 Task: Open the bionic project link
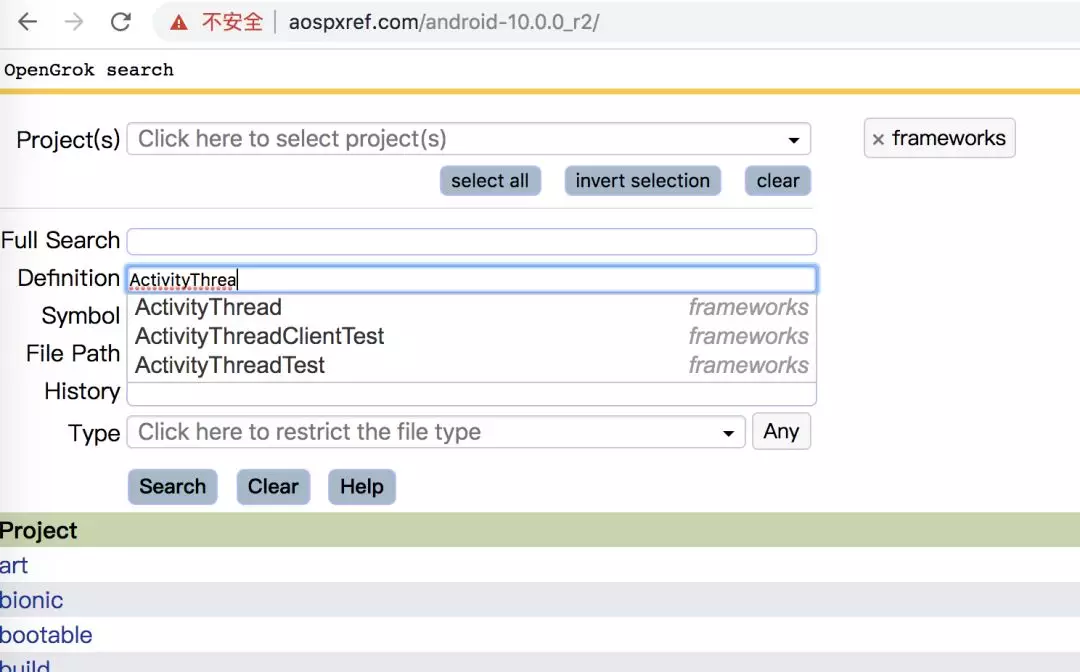click(x=32, y=600)
